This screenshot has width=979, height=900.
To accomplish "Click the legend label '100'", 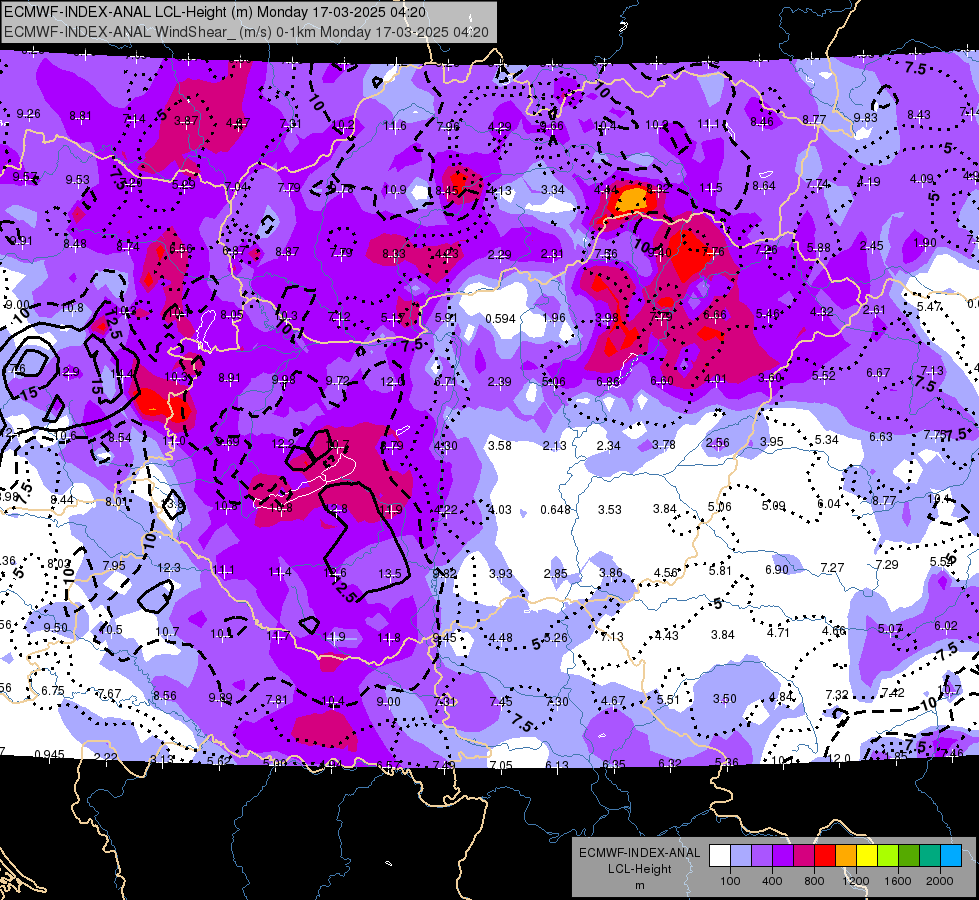I will pyautogui.click(x=730, y=881).
